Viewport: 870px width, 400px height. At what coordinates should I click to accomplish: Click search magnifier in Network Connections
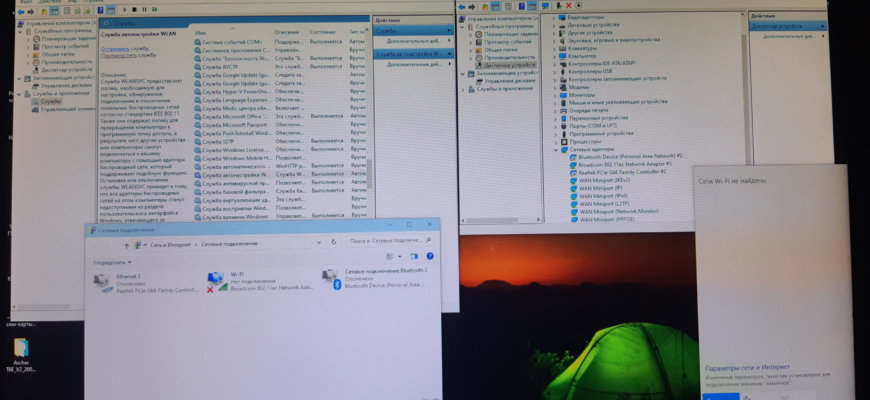pos(428,241)
